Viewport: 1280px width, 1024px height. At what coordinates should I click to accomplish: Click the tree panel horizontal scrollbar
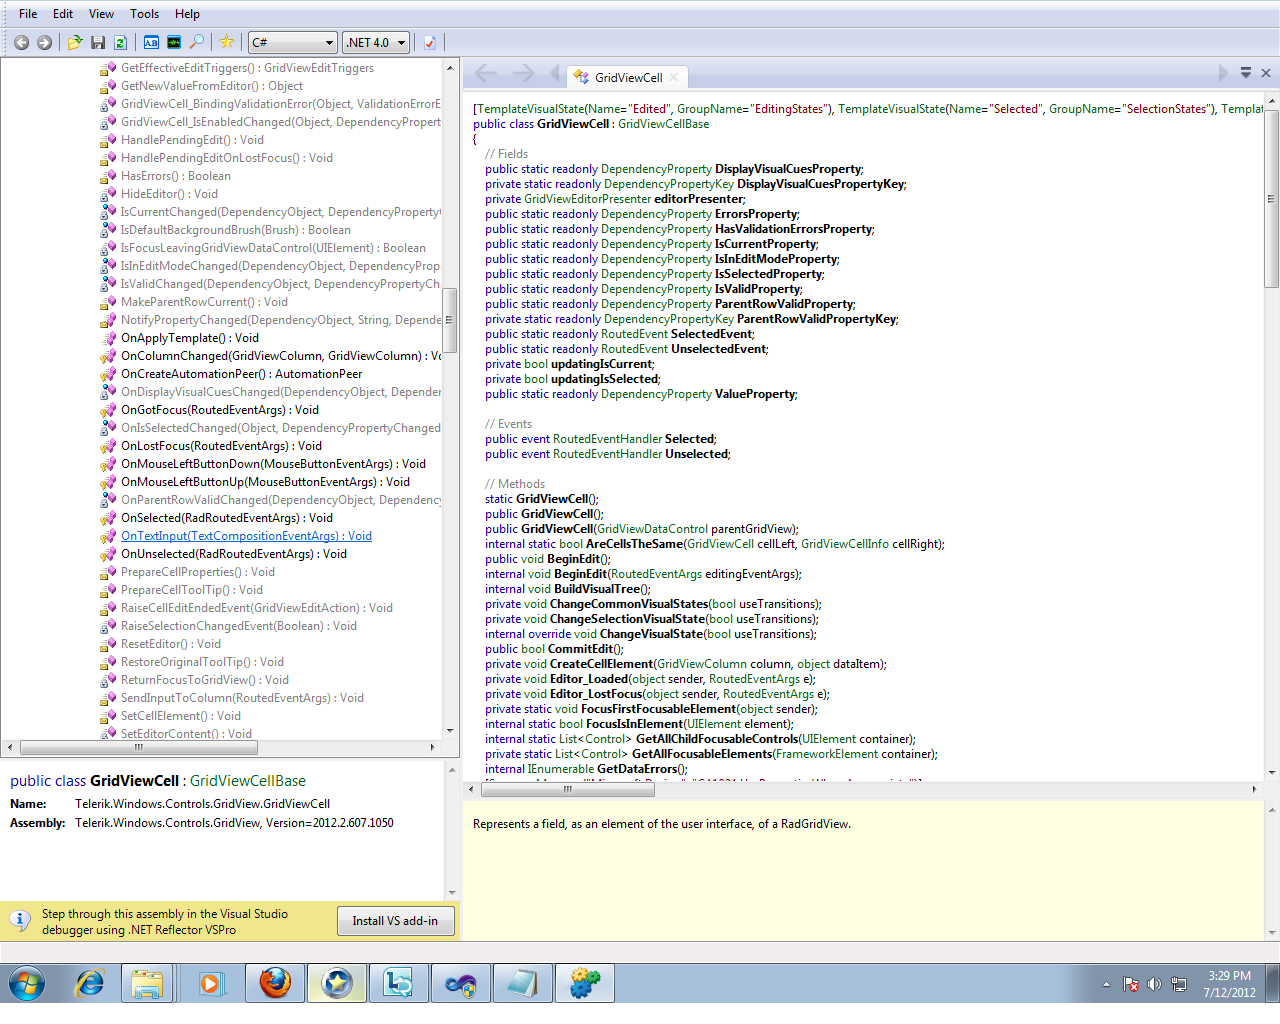point(138,747)
